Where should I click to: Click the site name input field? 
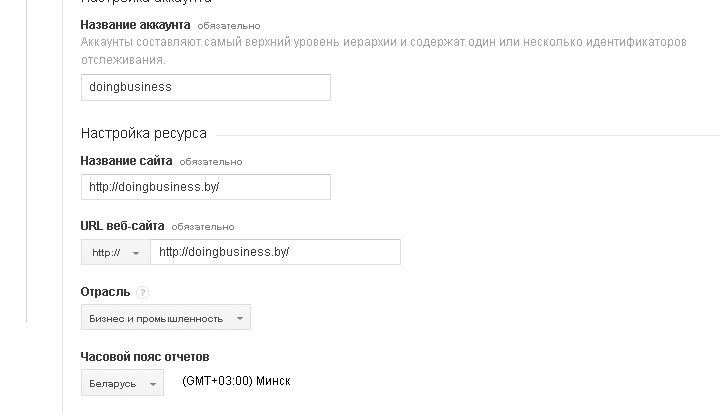click(206, 187)
